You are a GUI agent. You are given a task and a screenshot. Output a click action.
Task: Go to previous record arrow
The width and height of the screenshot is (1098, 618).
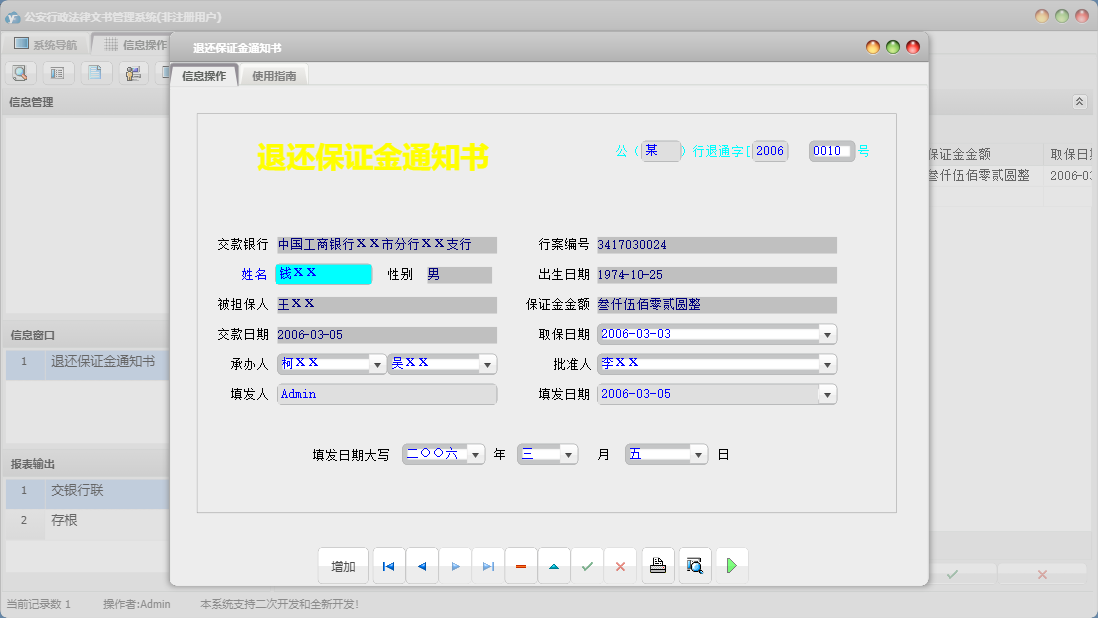[421, 566]
